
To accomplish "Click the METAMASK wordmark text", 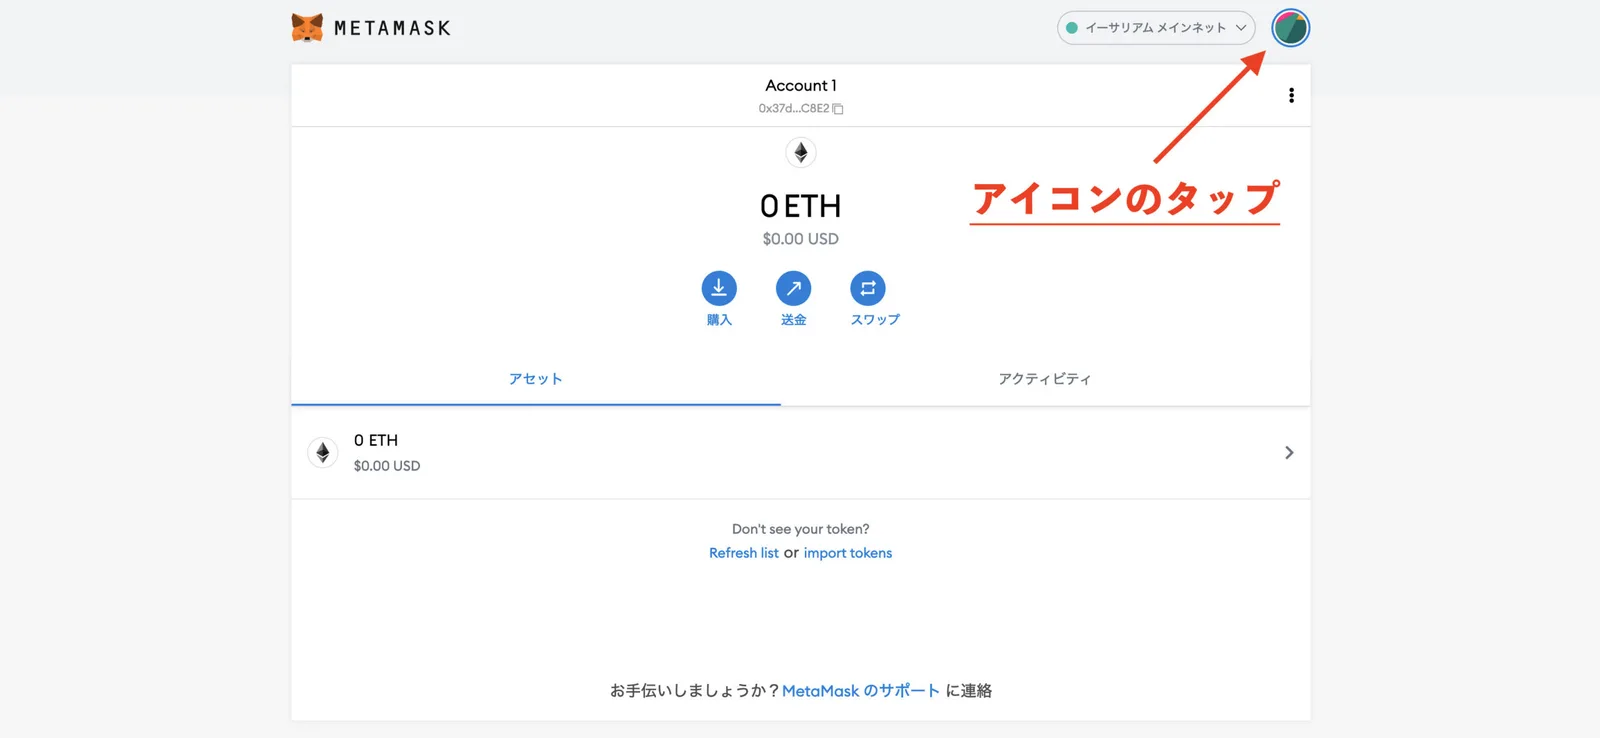I will pyautogui.click(x=392, y=28).
